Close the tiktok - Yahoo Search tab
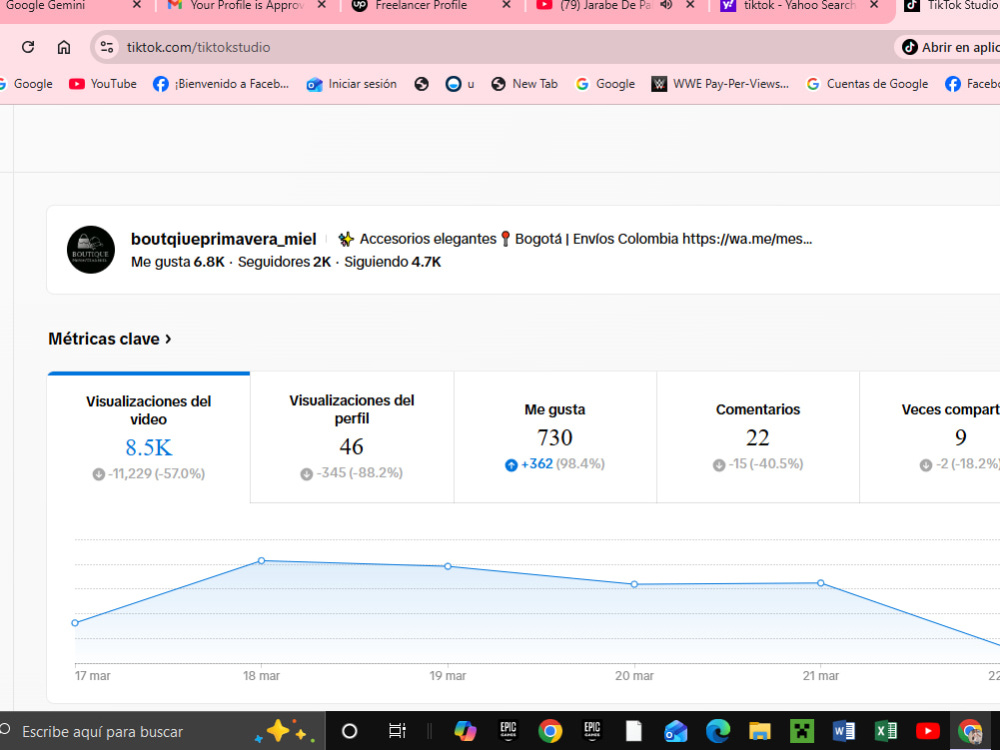The width and height of the screenshot is (1000, 750). point(874,5)
